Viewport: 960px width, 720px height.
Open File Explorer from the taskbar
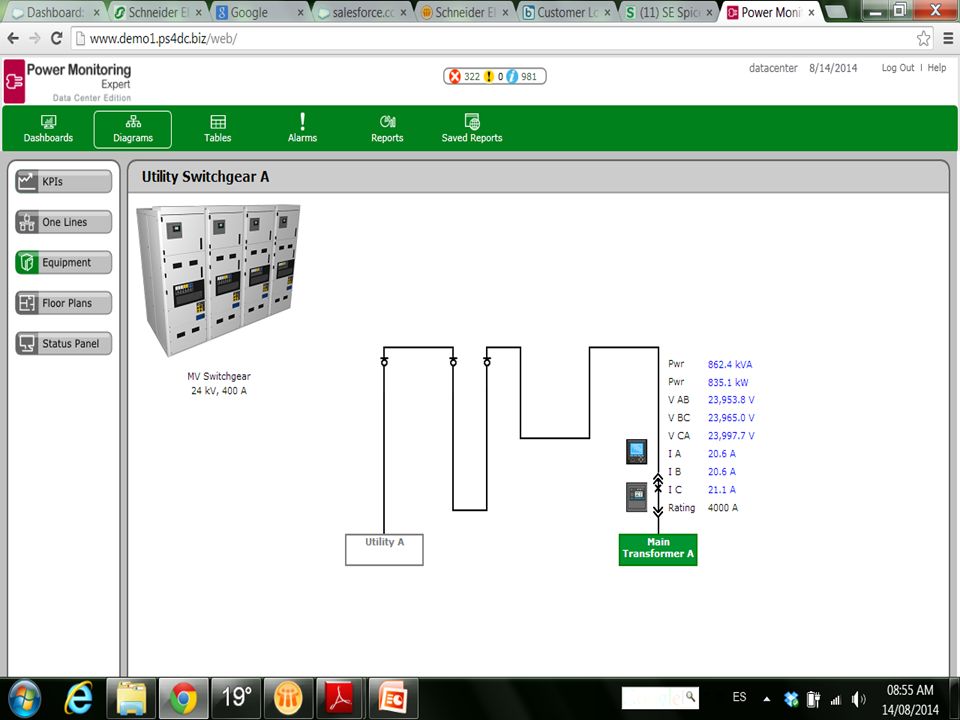131,699
